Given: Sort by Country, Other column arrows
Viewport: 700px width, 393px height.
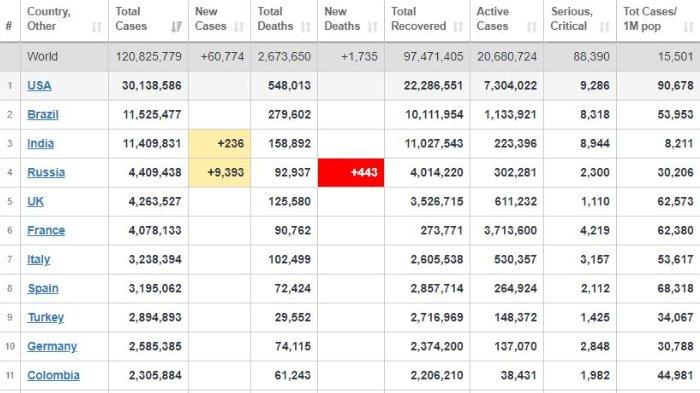Looking at the screenshot, I should [96, 27].
